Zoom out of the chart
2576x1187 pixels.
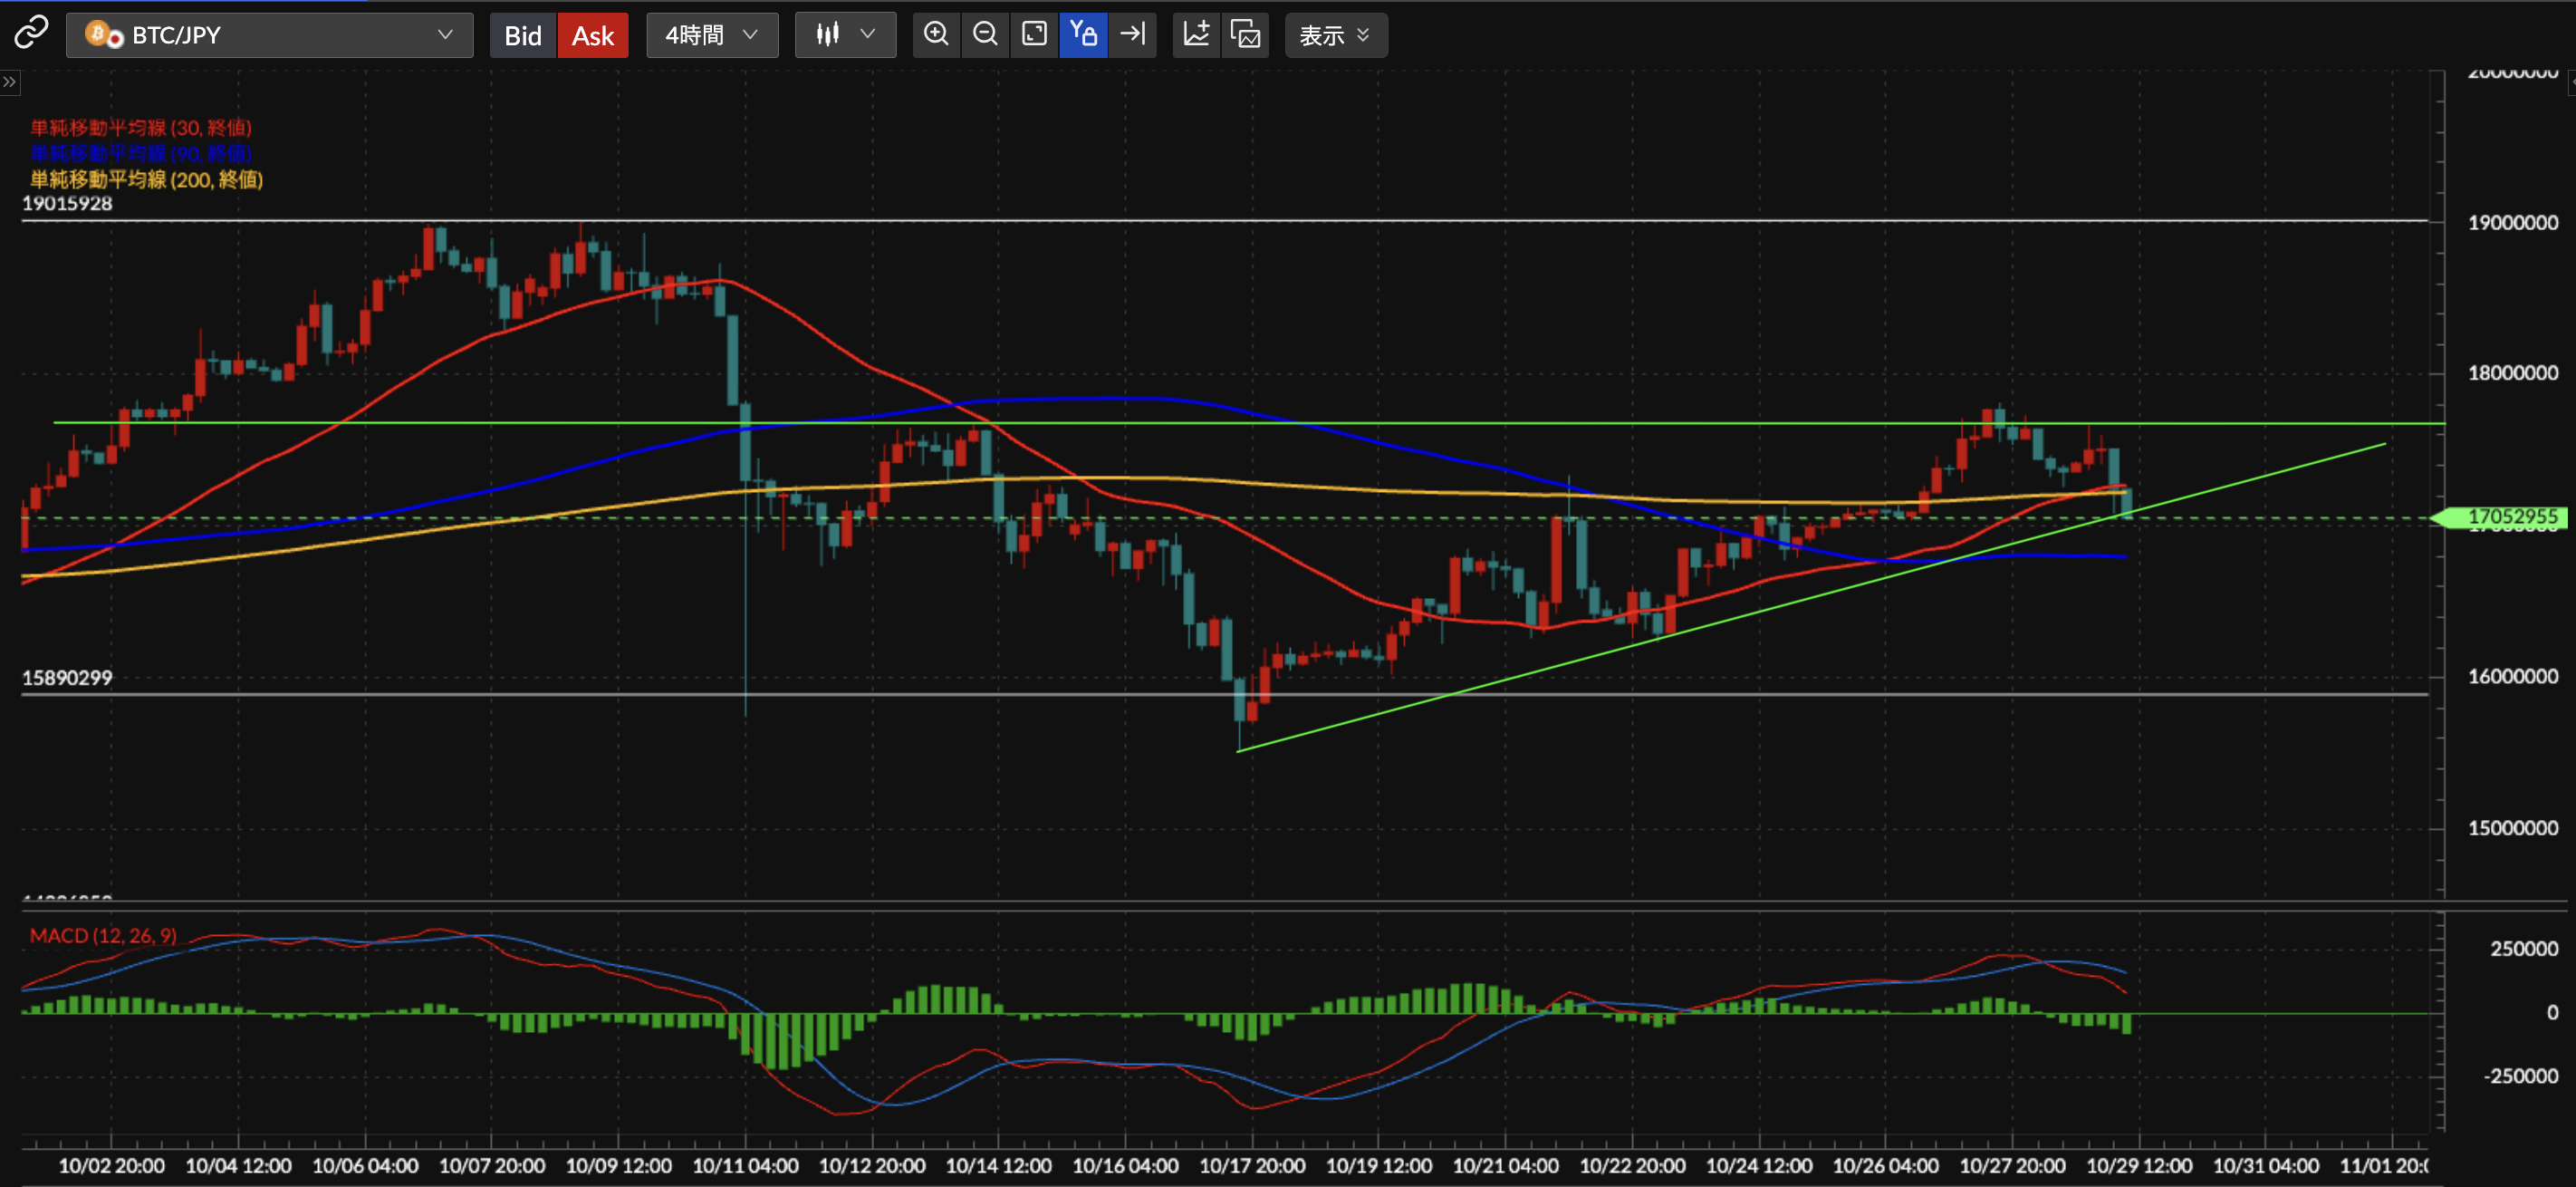click(x=985, y=34)
